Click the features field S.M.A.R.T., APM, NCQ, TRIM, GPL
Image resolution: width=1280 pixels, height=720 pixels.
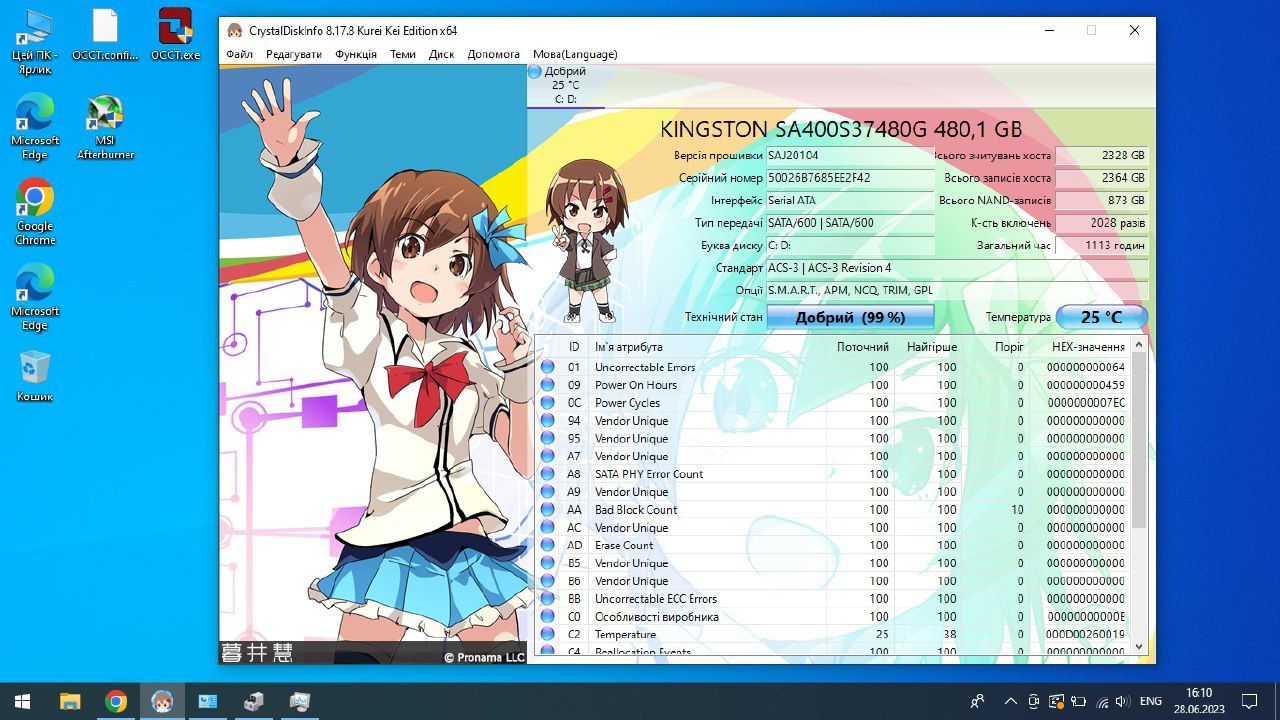tap(957, 290)
